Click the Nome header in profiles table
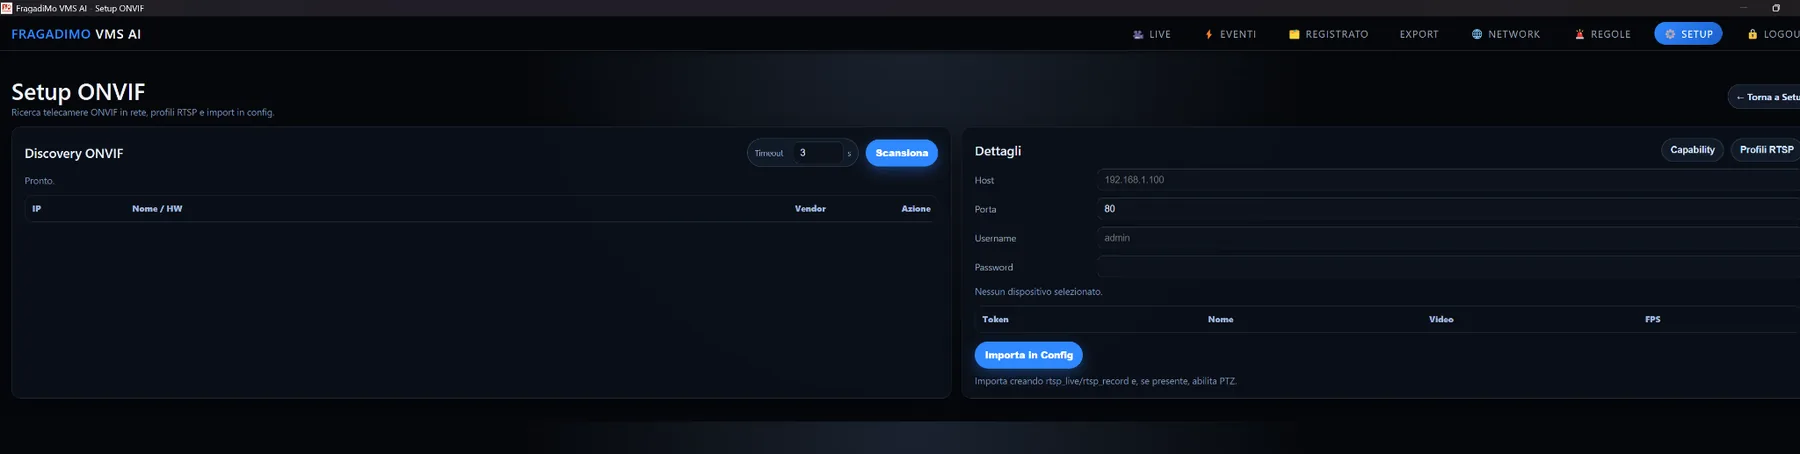The width and height of the screenshot is (1800, 454). tap(1220, 320)
